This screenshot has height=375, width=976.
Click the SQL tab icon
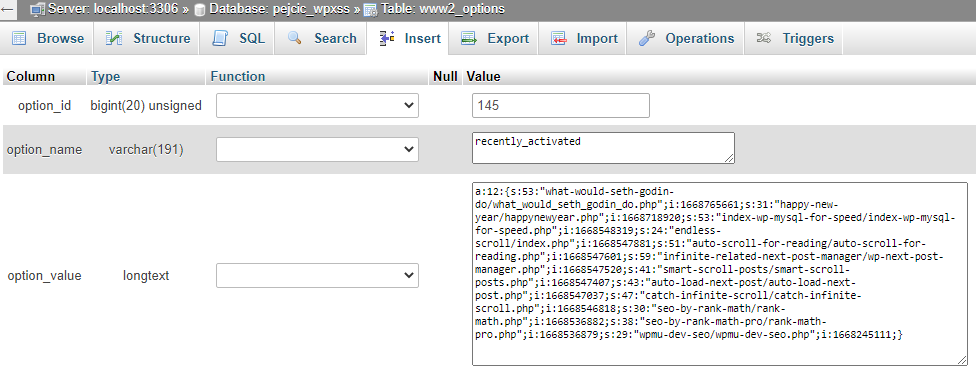(220, 38)
